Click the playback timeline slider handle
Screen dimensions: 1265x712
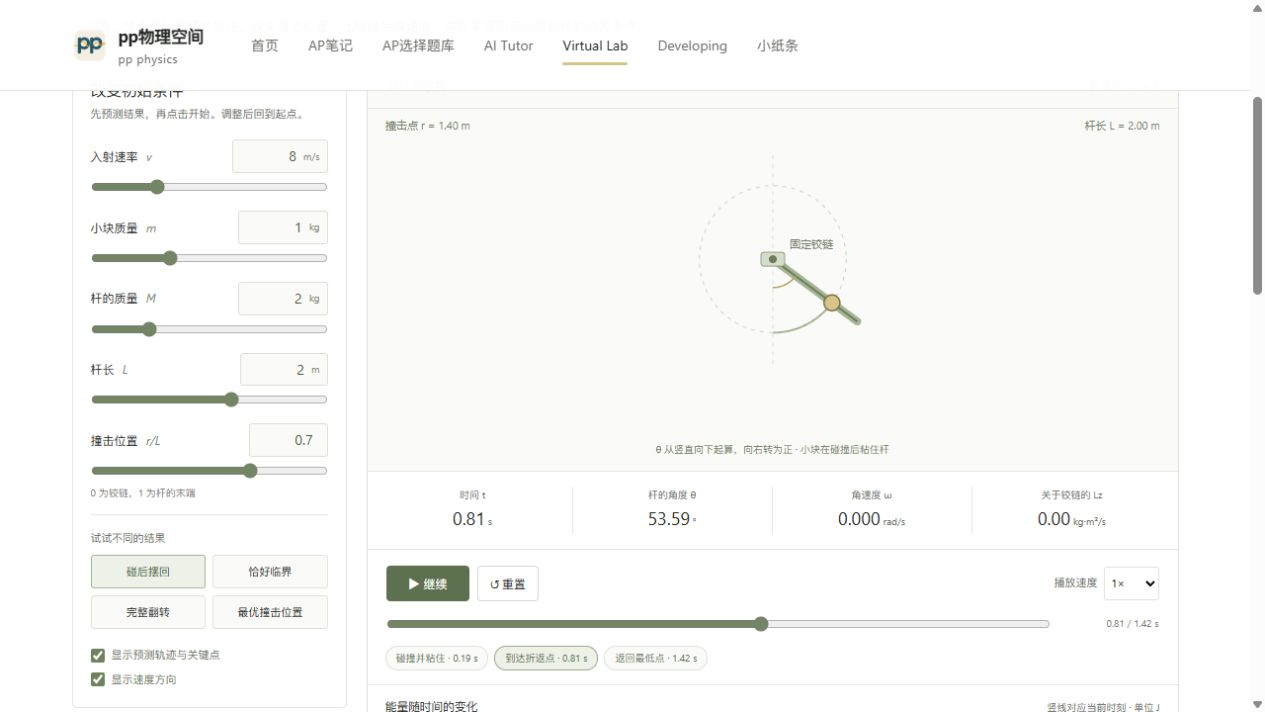click(761, 624)
